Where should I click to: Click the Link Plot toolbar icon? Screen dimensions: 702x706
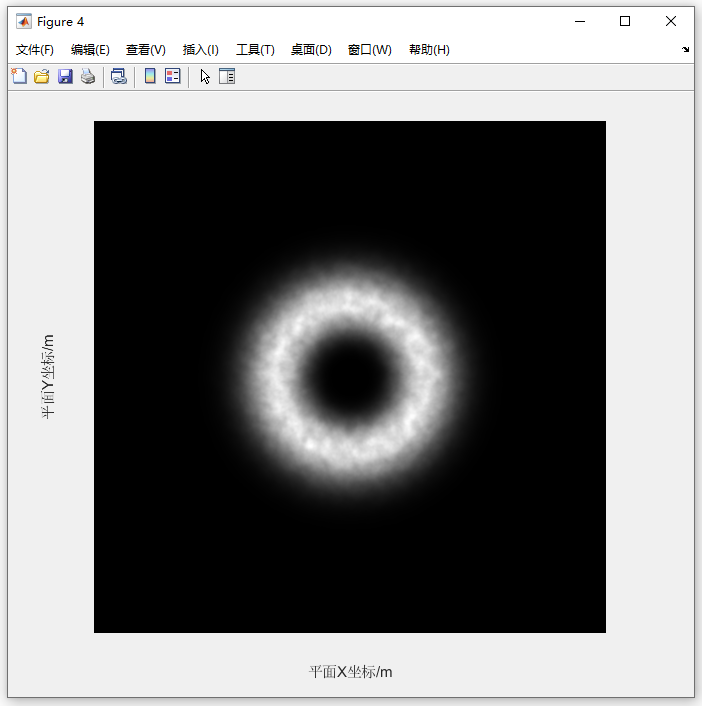(119, 76)
